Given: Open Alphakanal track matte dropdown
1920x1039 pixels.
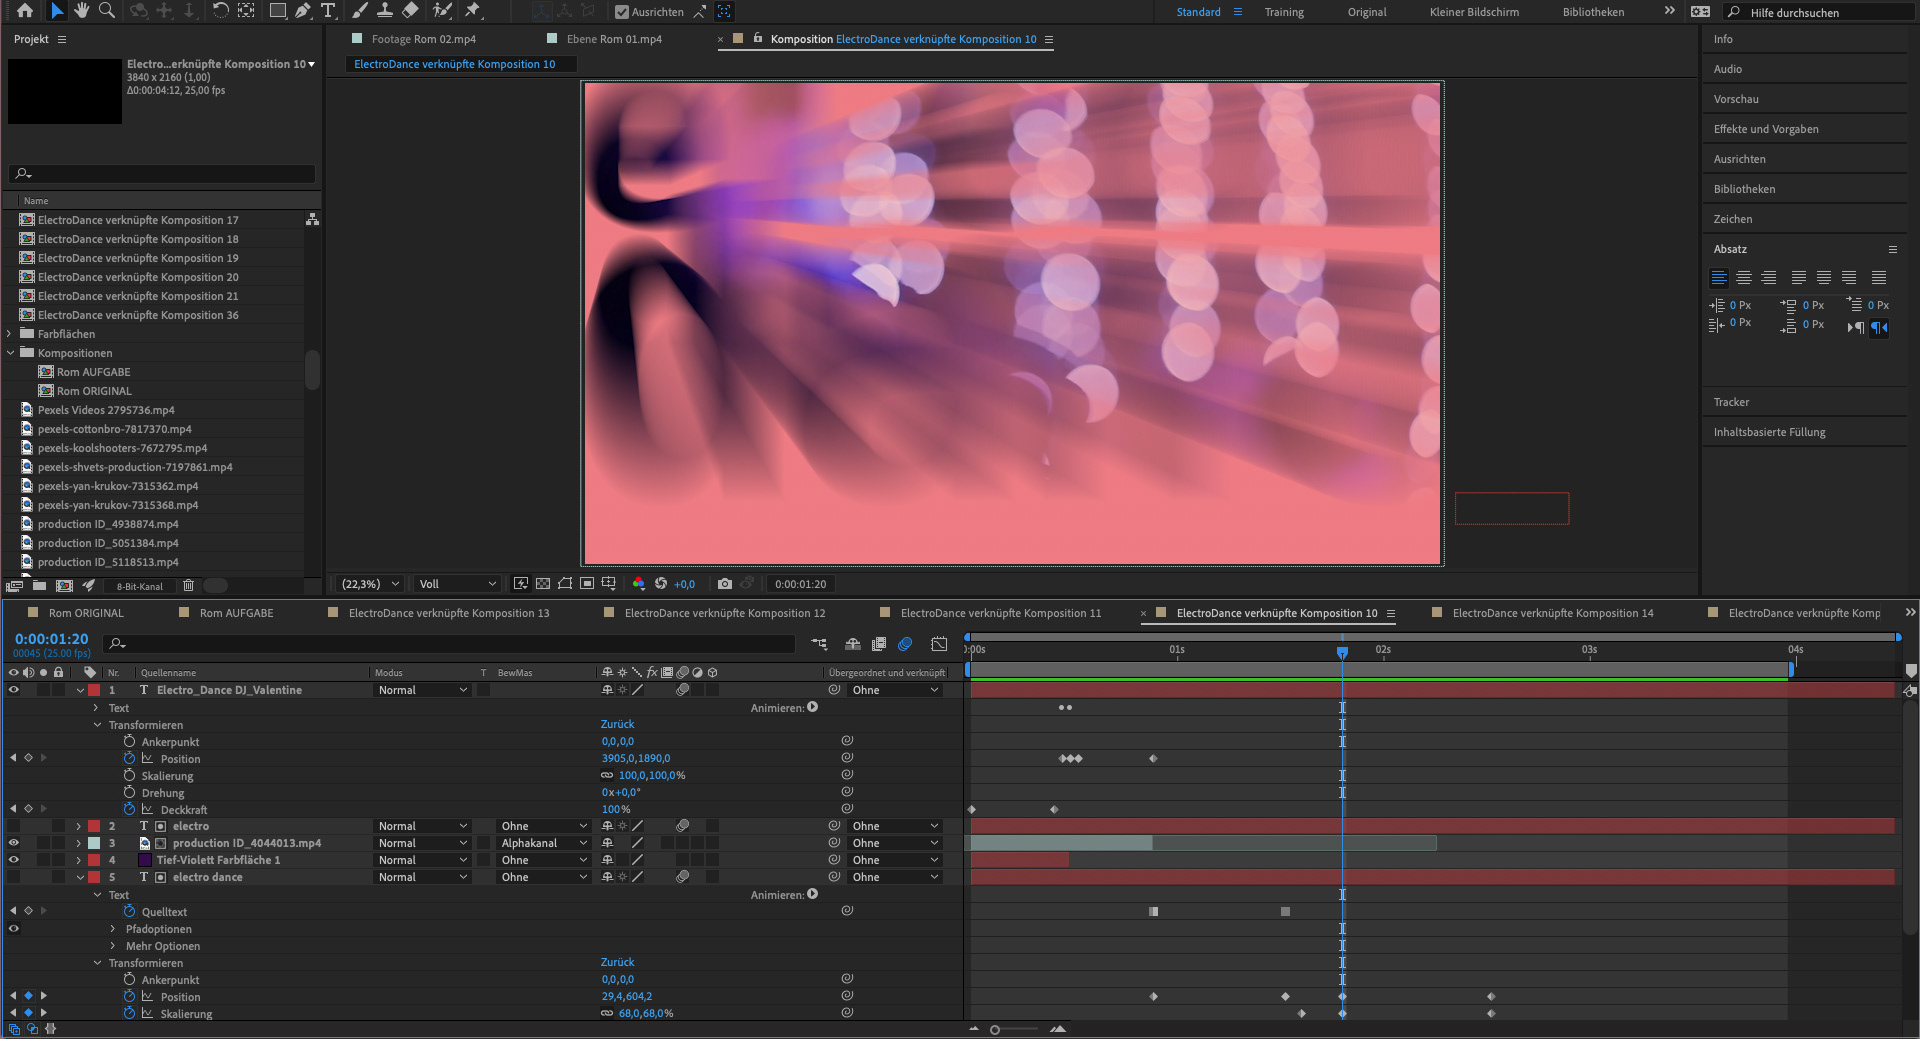Looking at the screenshot, I should click(x=543, y=843).
